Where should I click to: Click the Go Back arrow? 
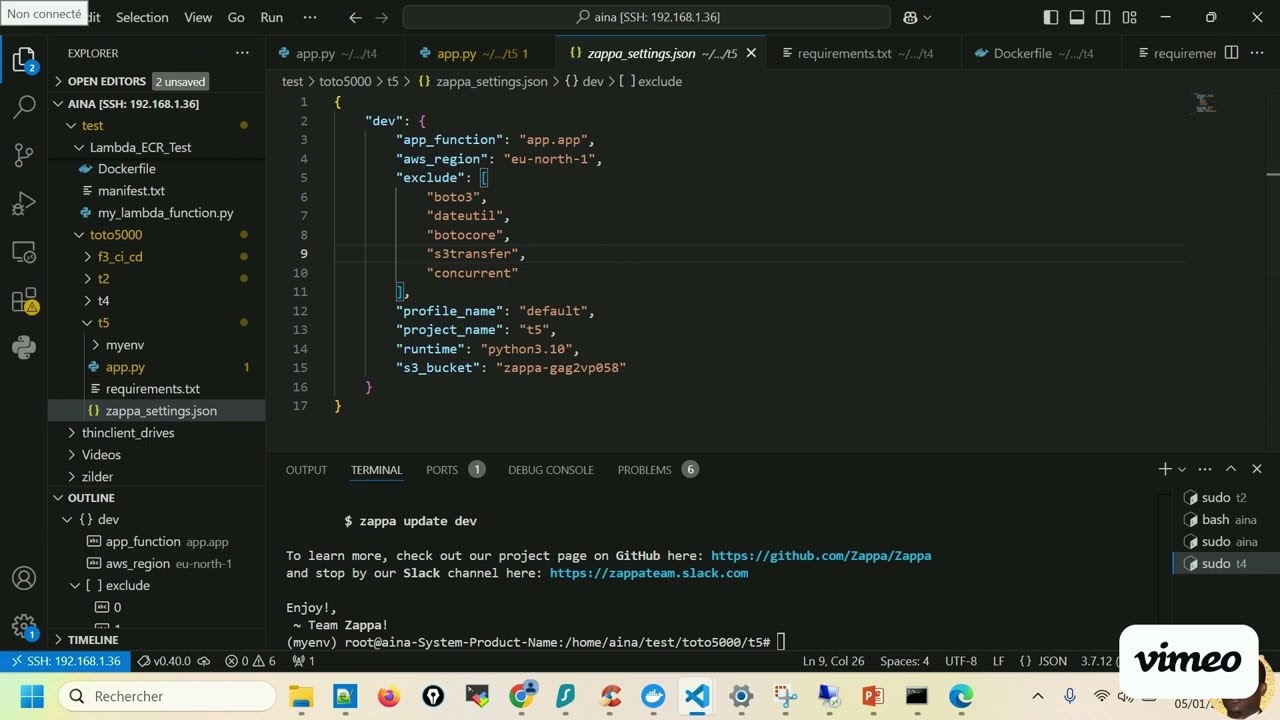point(355,17)
